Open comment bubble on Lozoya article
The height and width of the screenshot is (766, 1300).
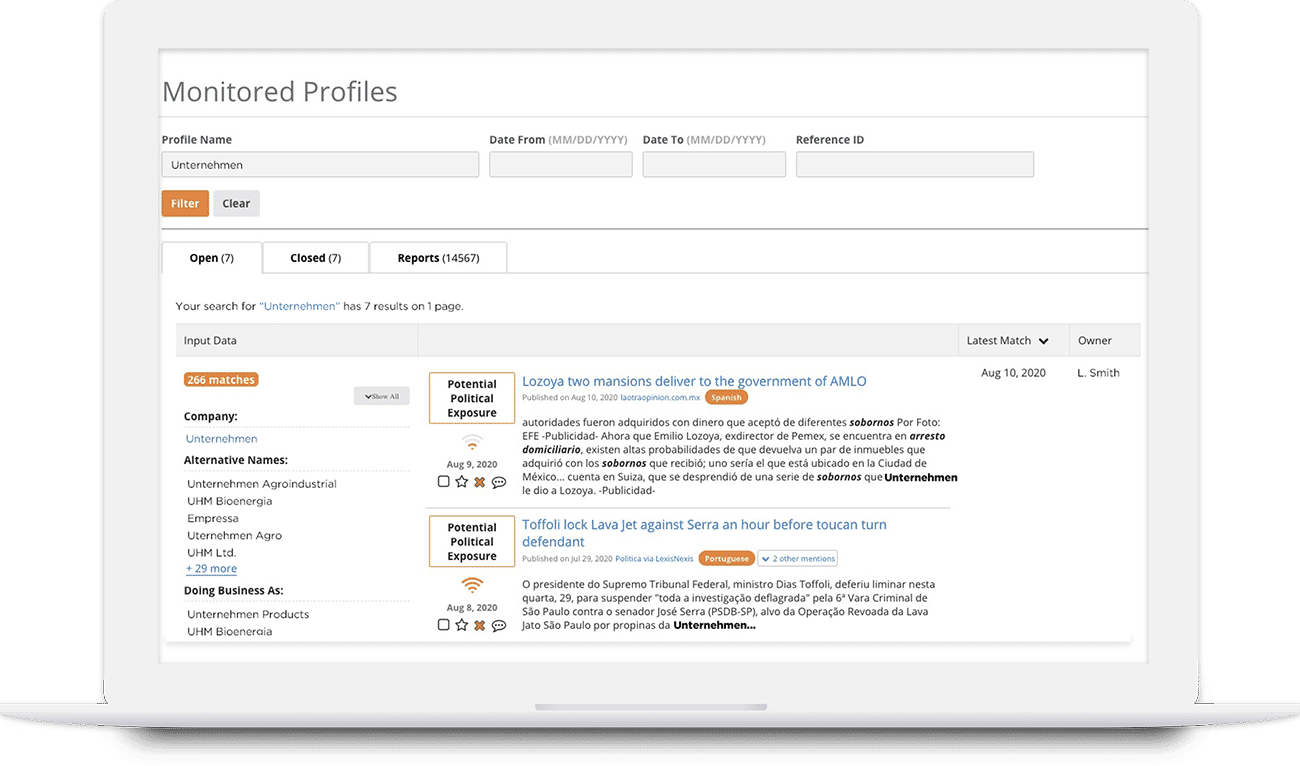click(x=498, y=482)
